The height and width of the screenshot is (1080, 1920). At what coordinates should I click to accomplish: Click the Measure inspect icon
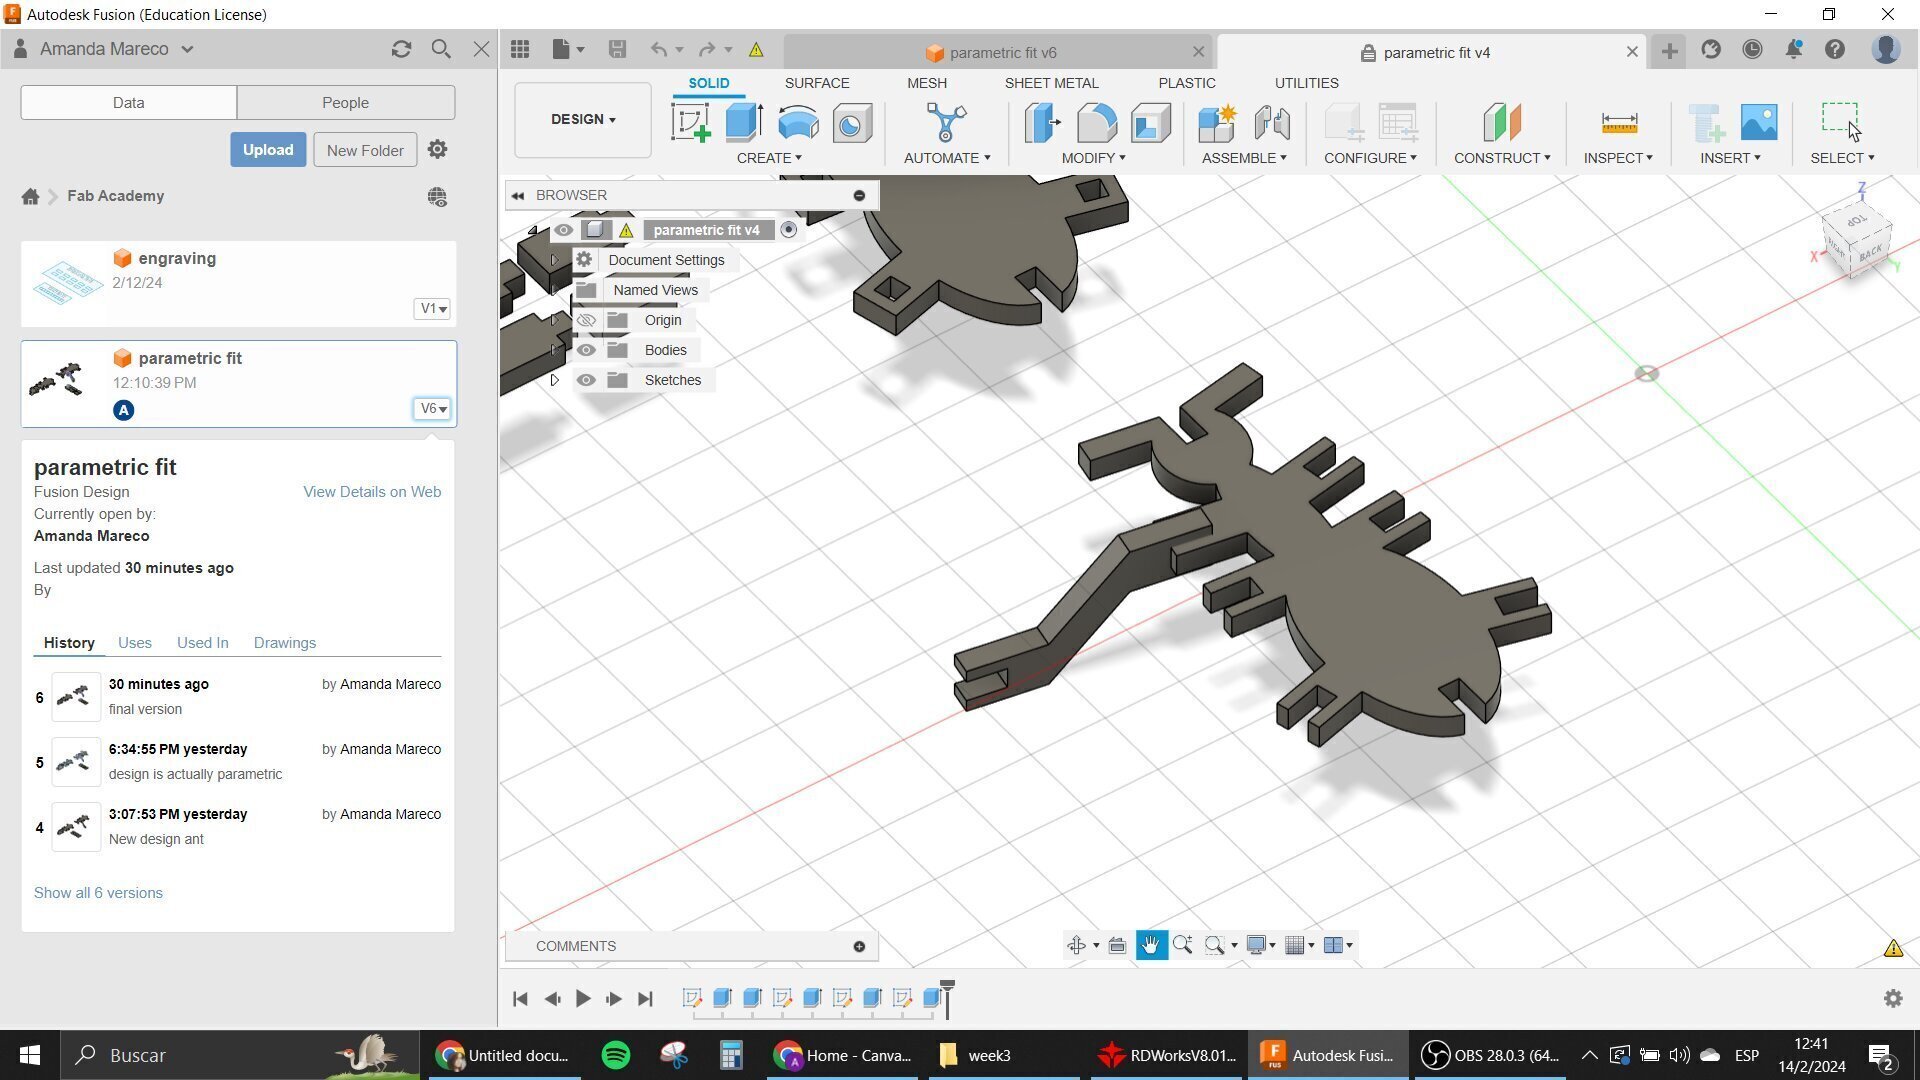pyautogui.click(x=1618, y=123)
